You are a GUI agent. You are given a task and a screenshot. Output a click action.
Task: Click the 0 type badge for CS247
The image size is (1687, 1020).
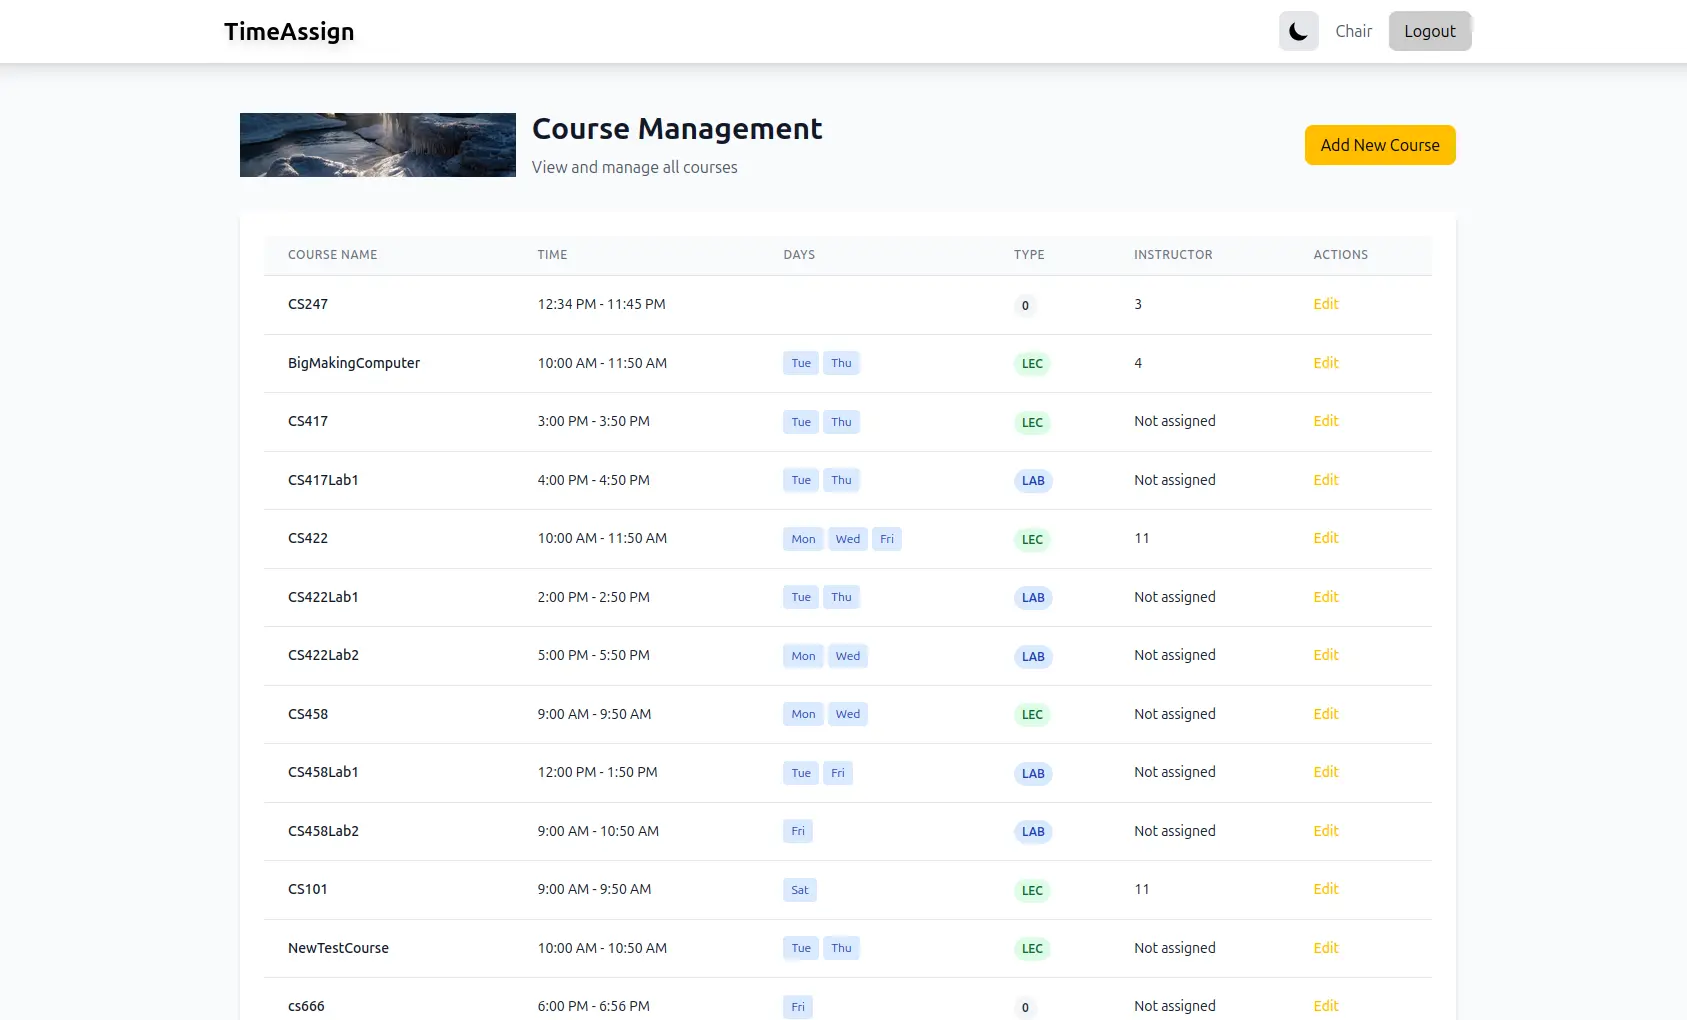point(1025,306)
